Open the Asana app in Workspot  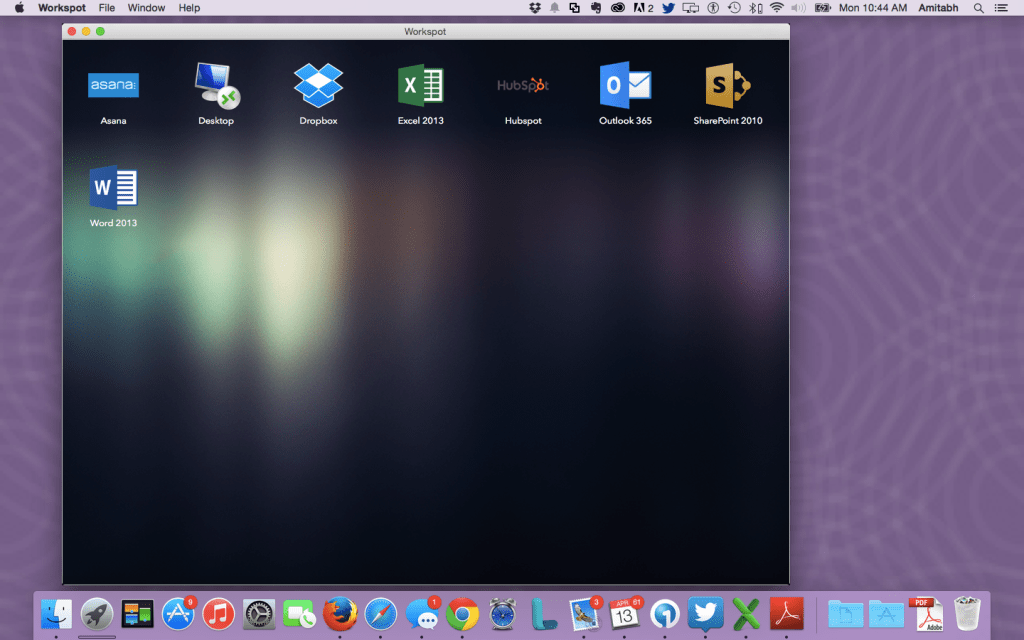tap(113, 86)
